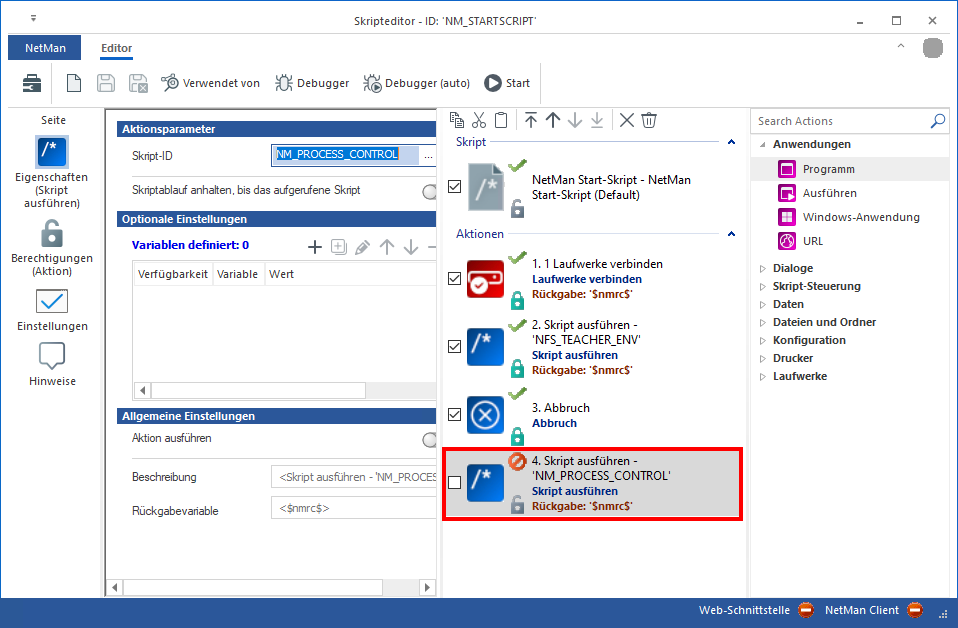
Task: Click the trash delete action icon
Action: (649, 120)
